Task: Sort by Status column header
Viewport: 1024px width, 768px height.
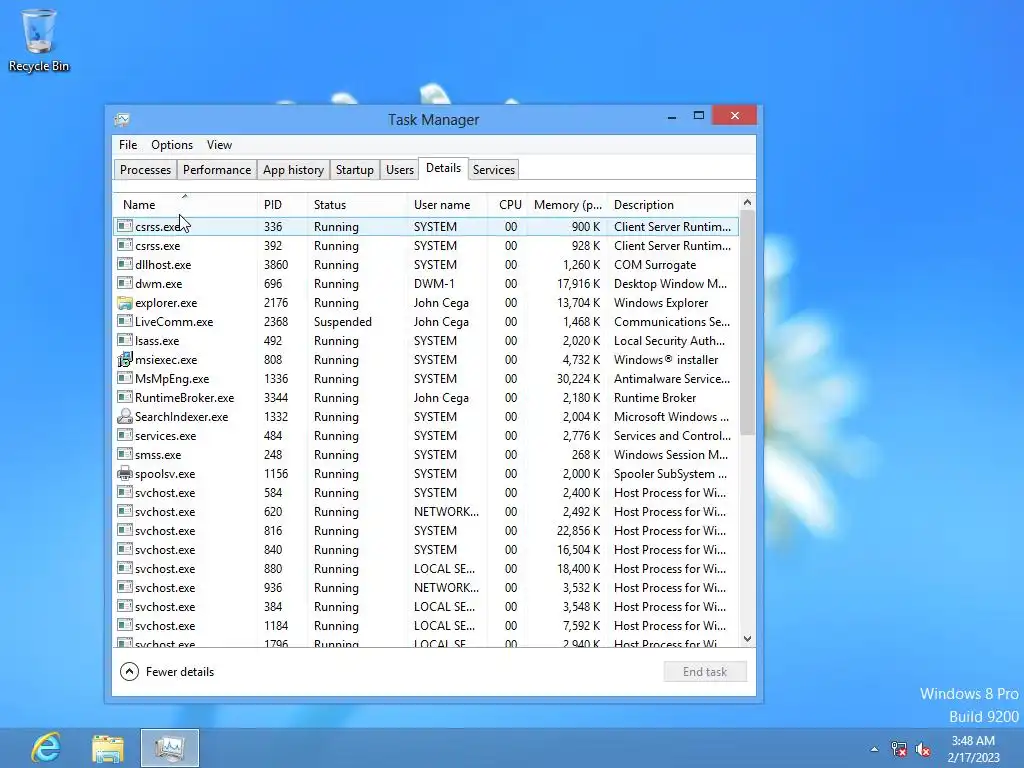Action: (x=357, y=204)
